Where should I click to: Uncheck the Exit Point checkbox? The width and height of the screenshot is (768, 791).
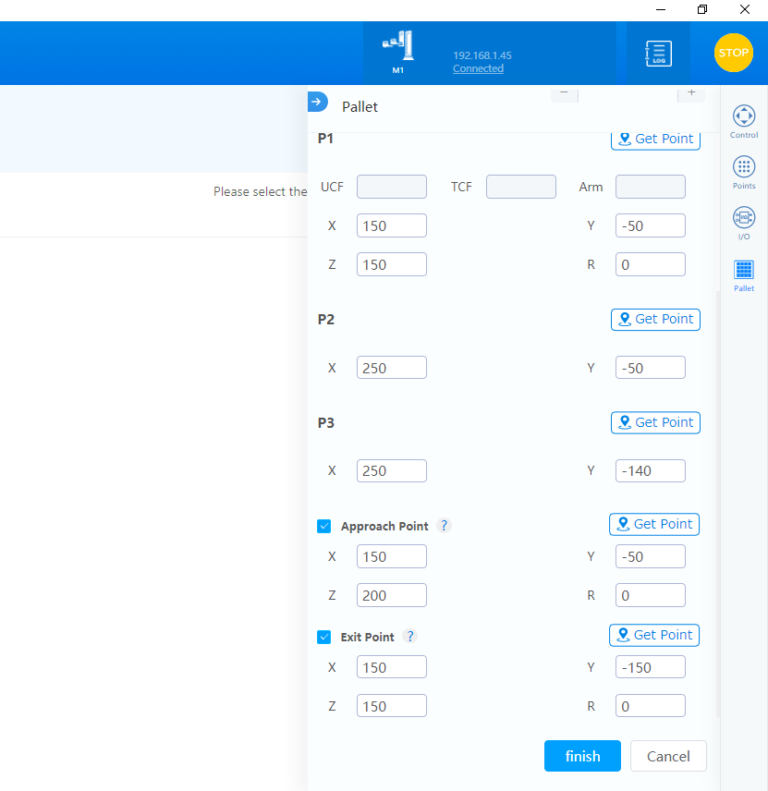pos(324,637)
